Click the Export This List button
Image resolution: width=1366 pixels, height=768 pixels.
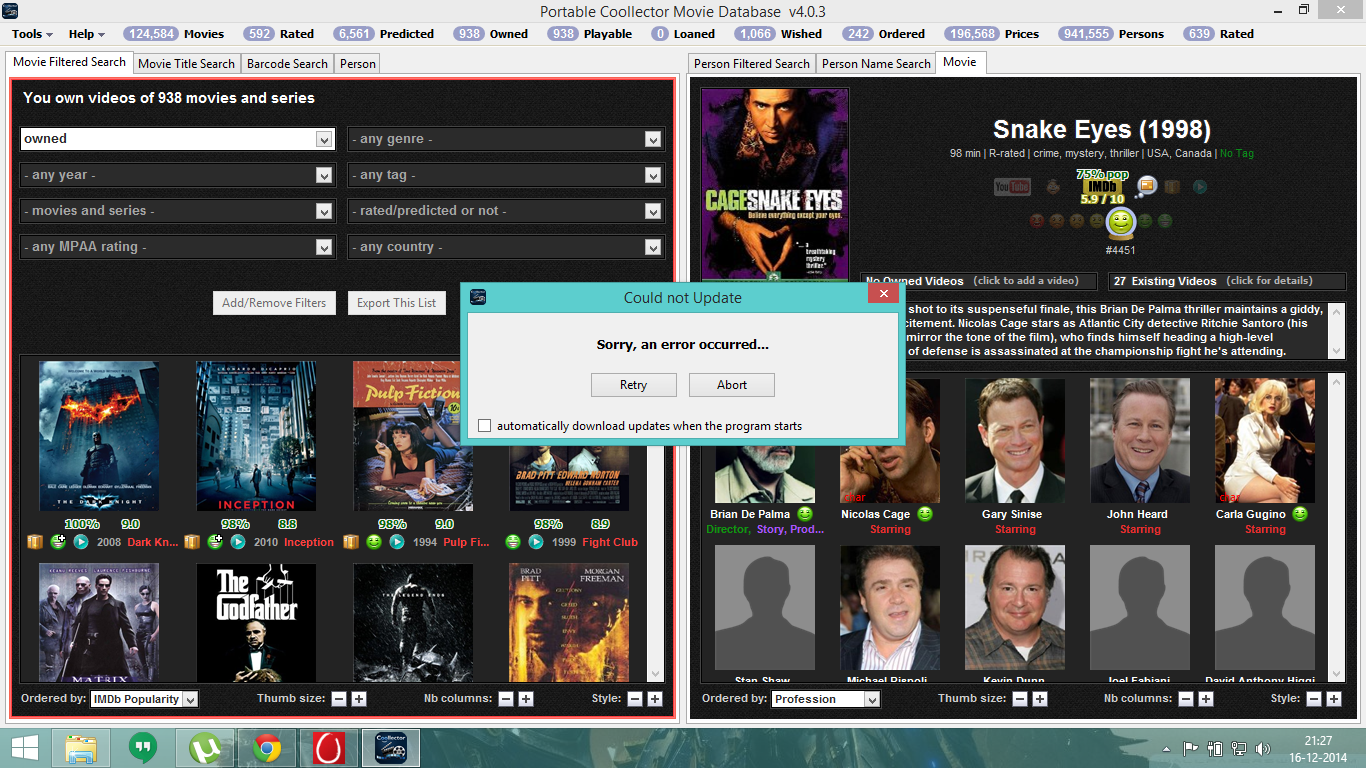pyautogui.click(x=397, y=303)
